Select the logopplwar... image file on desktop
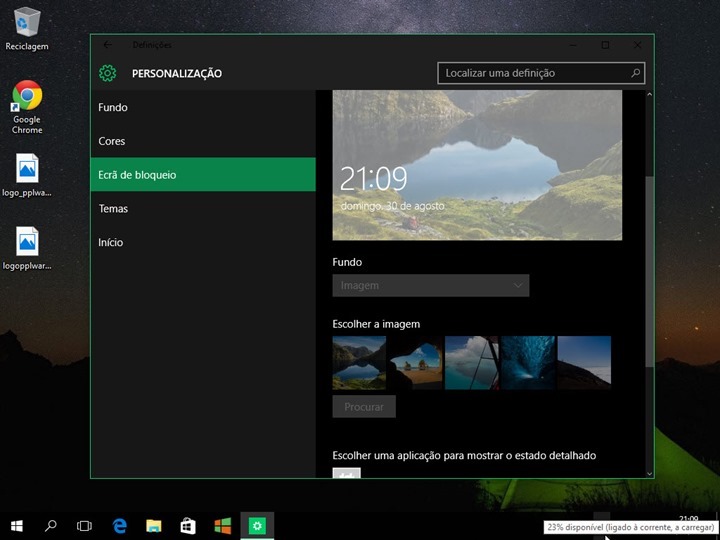This screenshot has width=720, height=540. [x=27, y=248]
